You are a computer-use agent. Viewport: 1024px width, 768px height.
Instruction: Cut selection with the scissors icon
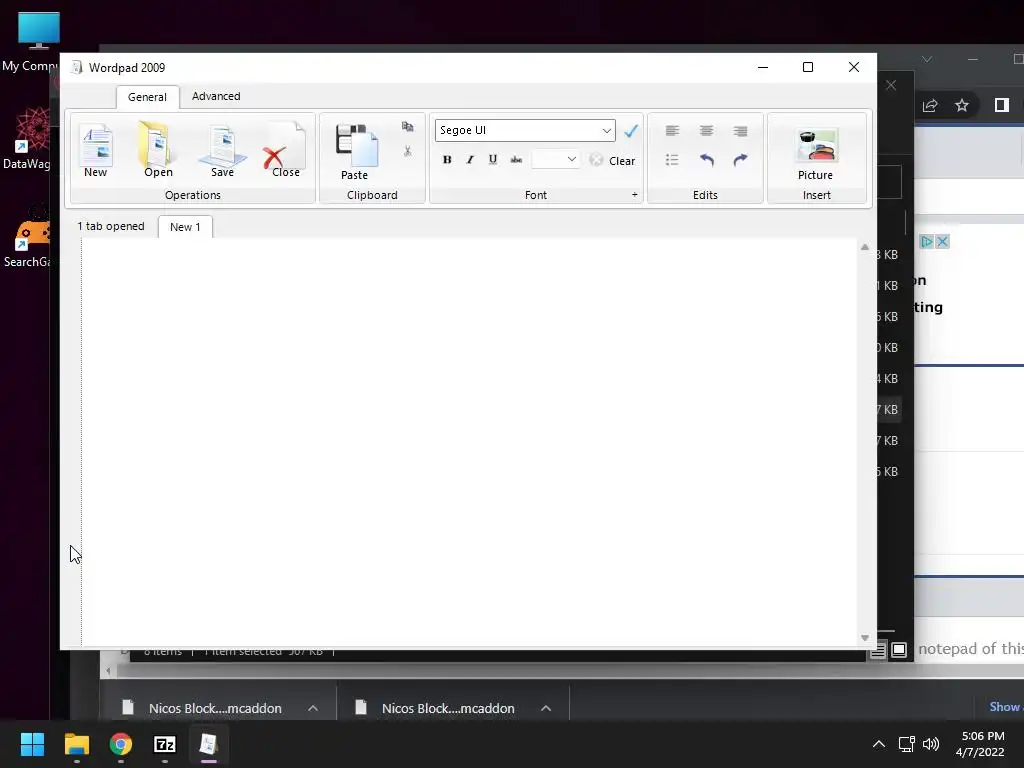point(408,152)
